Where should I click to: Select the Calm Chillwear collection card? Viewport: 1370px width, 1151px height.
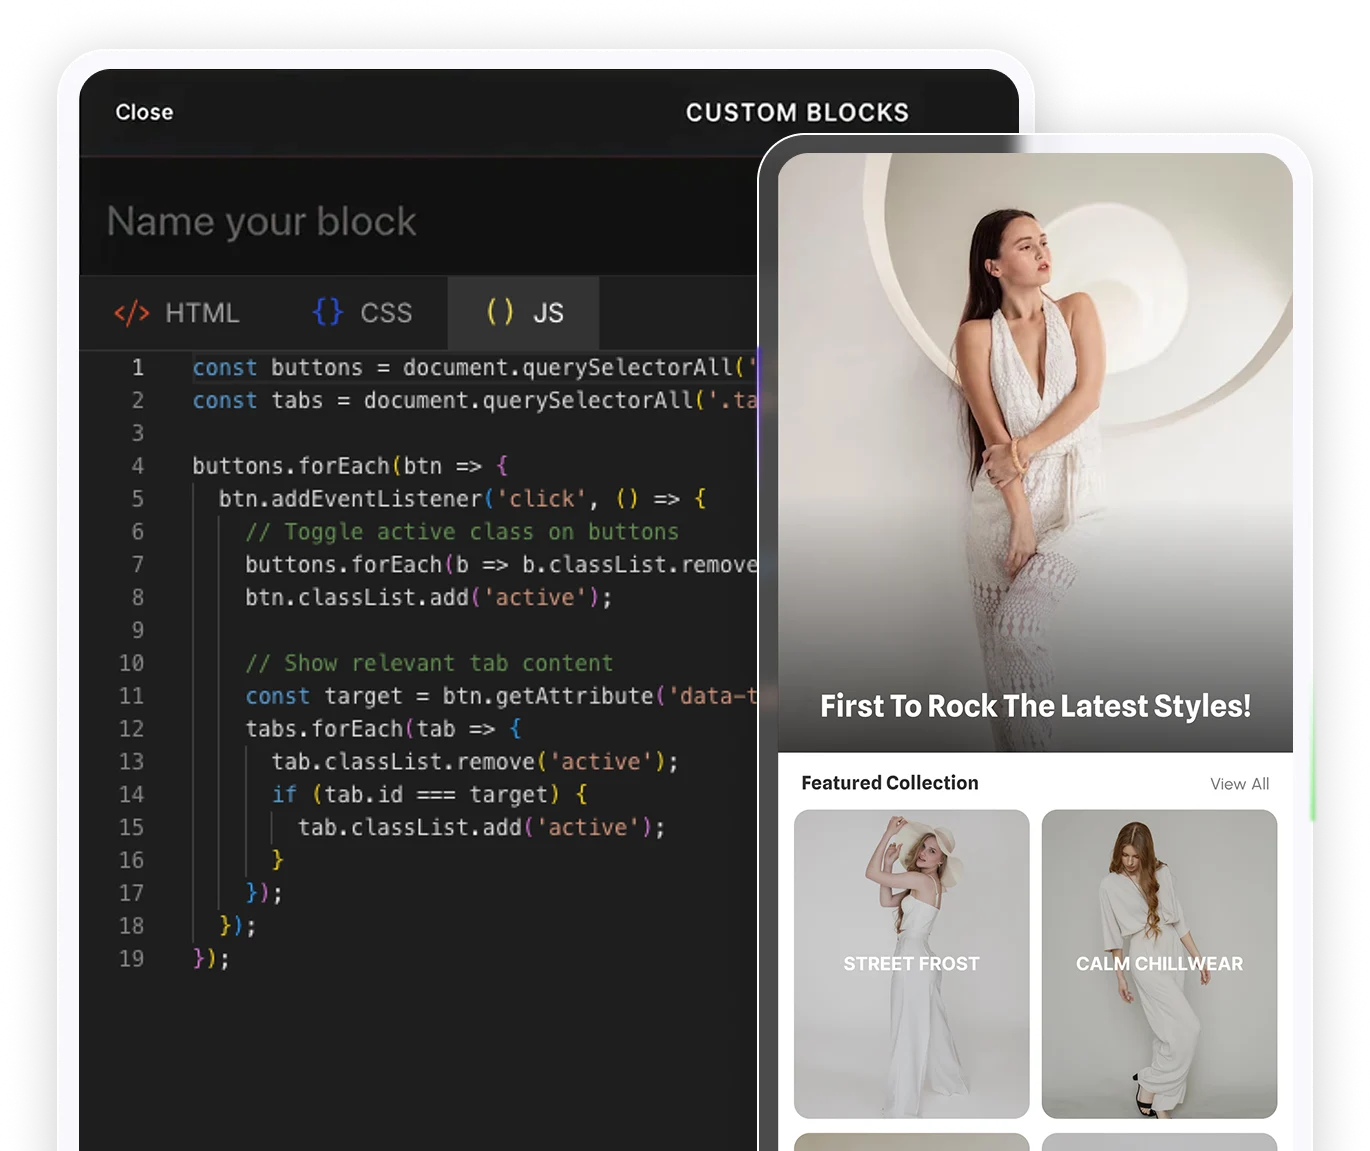pyautogui.click(x=1158, y=963)
